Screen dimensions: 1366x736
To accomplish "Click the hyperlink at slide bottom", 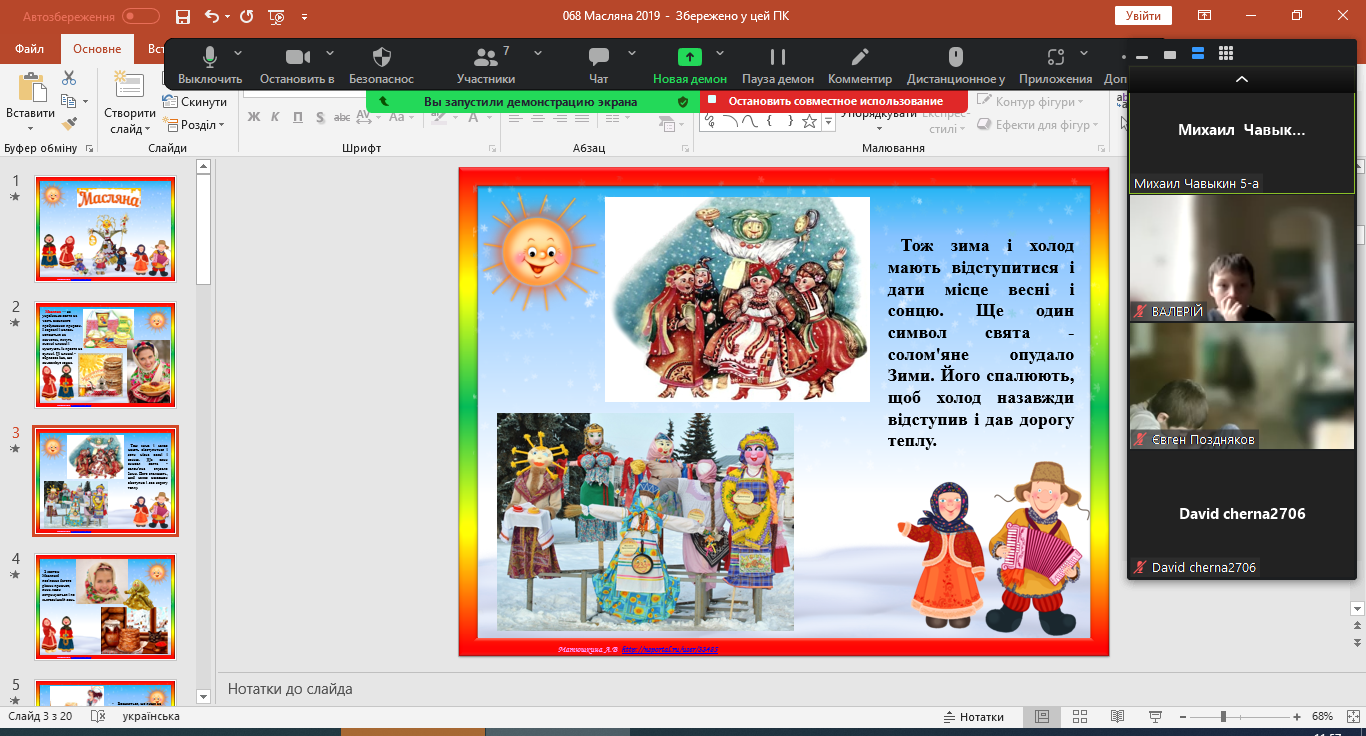I will click(x=670, y=649).
